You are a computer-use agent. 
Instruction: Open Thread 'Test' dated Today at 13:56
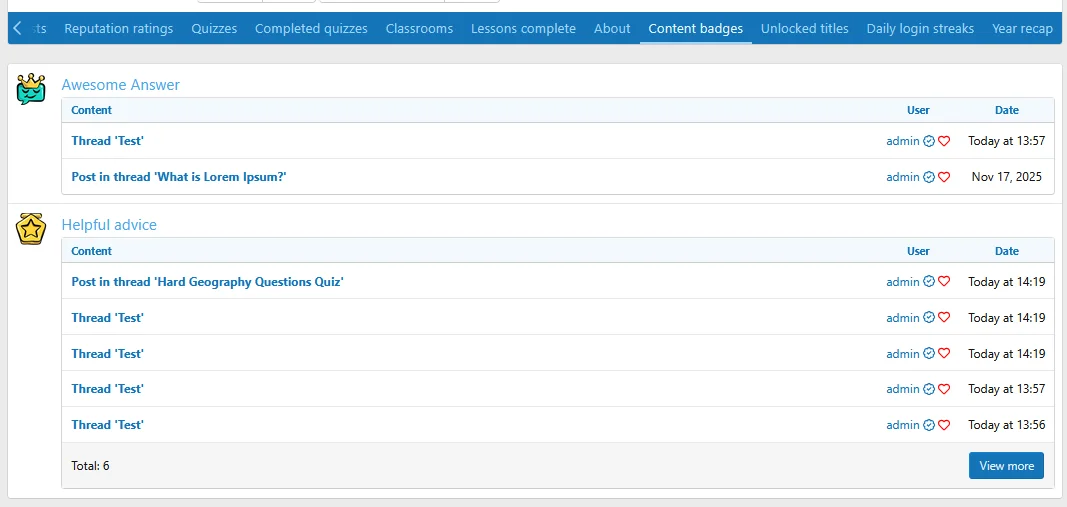coord(108,425)
